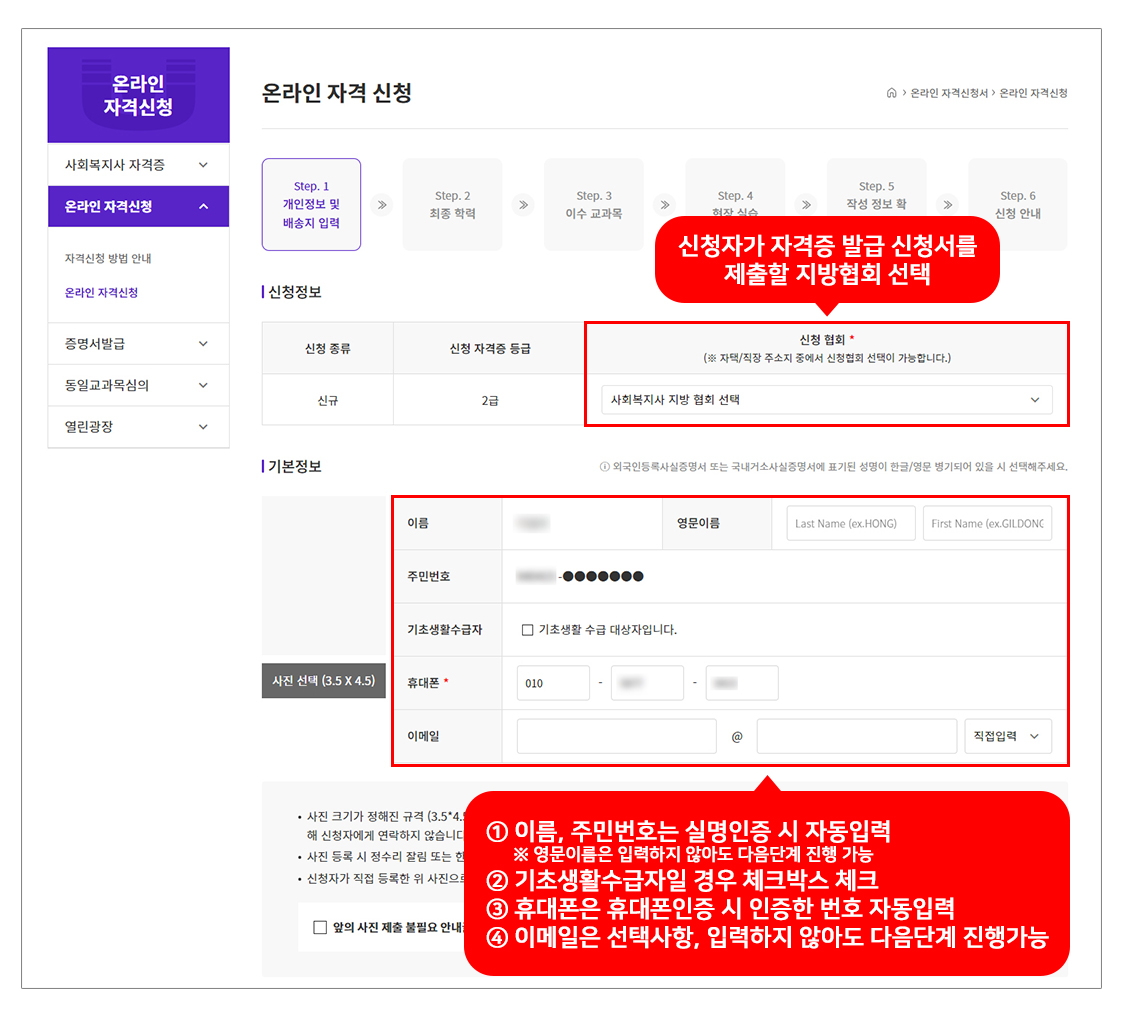This screenshot has width=1123, height=1013.
Task: Click the 사진 선택 (3.5 X 4.5) button
Action: pos(323,681)
